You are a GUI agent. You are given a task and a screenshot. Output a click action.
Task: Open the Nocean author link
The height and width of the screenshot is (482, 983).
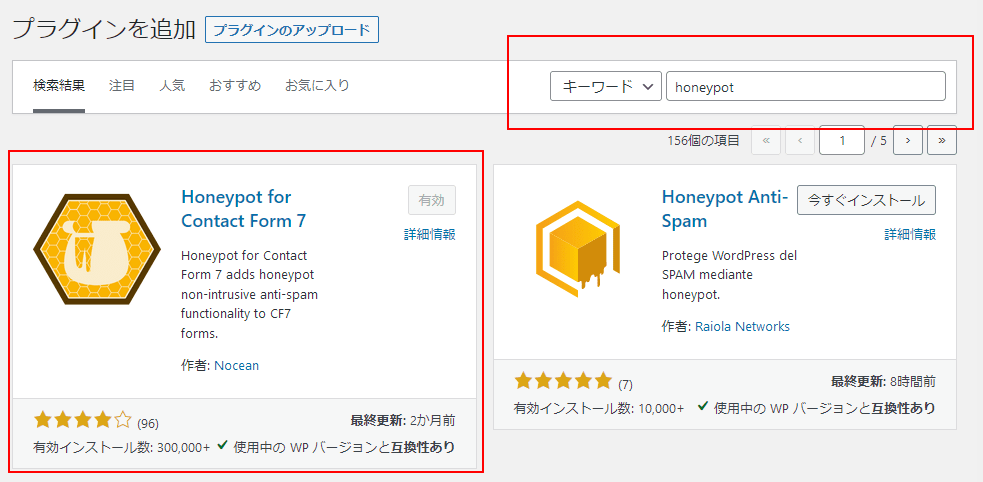coord(236,365)
